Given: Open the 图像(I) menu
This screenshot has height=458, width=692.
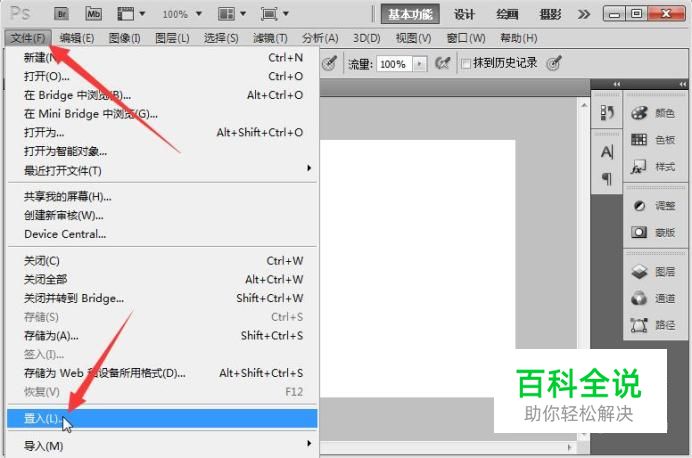Looking at the screenshot, I should tap(124, 38).
